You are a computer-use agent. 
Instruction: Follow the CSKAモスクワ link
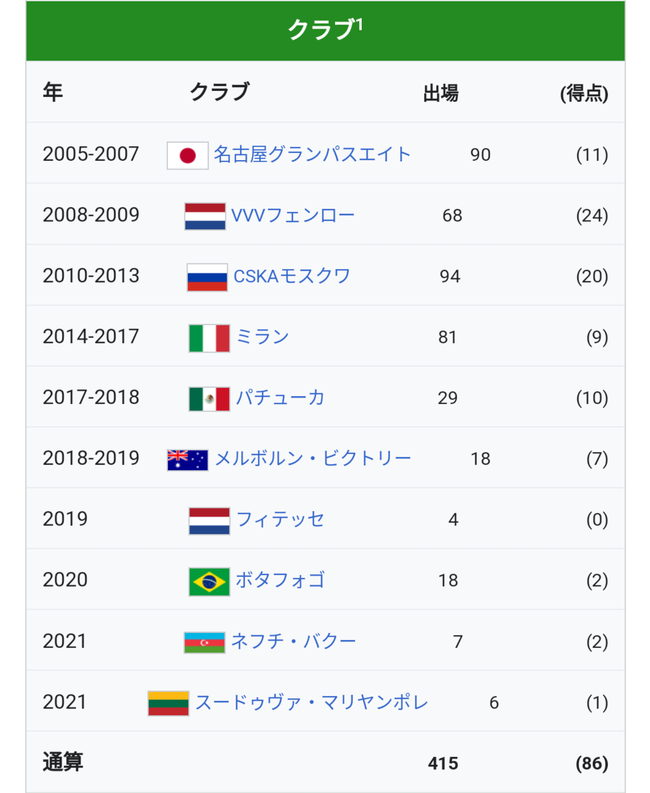point(292,276)
